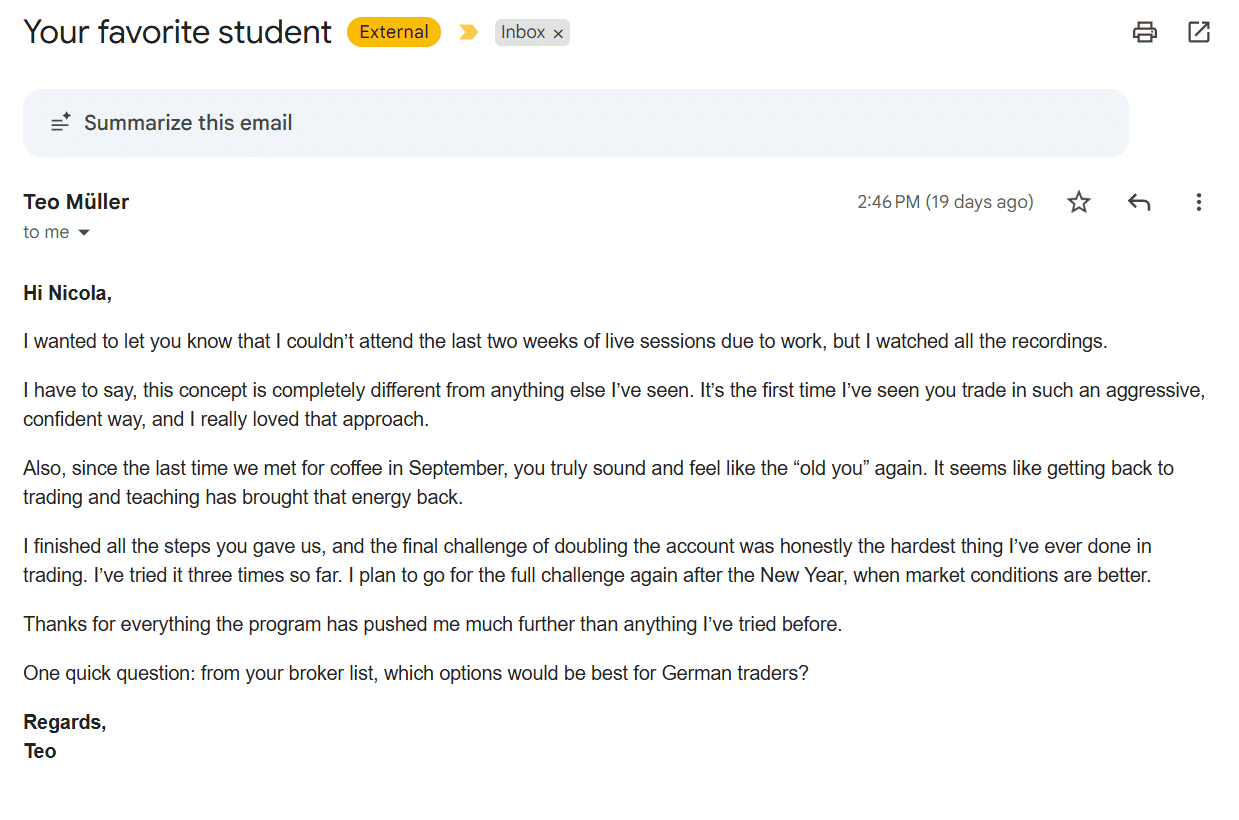Click the subject line "Your favorite student"
This screenshot has height=820, width=1239.
177,32
